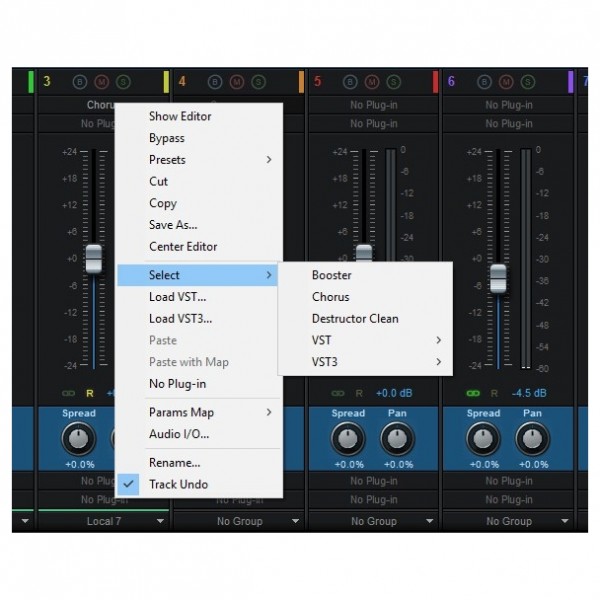Open Presets submenu
The height and width of the screenshot is (600, 600).
(199, 160)
